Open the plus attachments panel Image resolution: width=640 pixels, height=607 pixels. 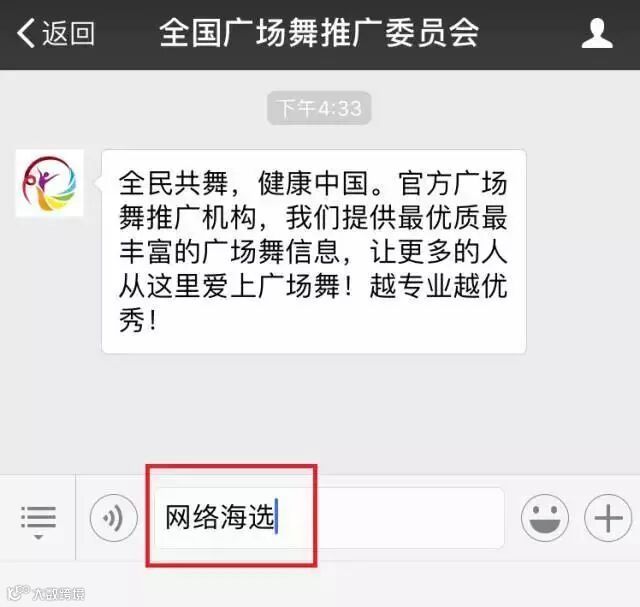point(608,518)
